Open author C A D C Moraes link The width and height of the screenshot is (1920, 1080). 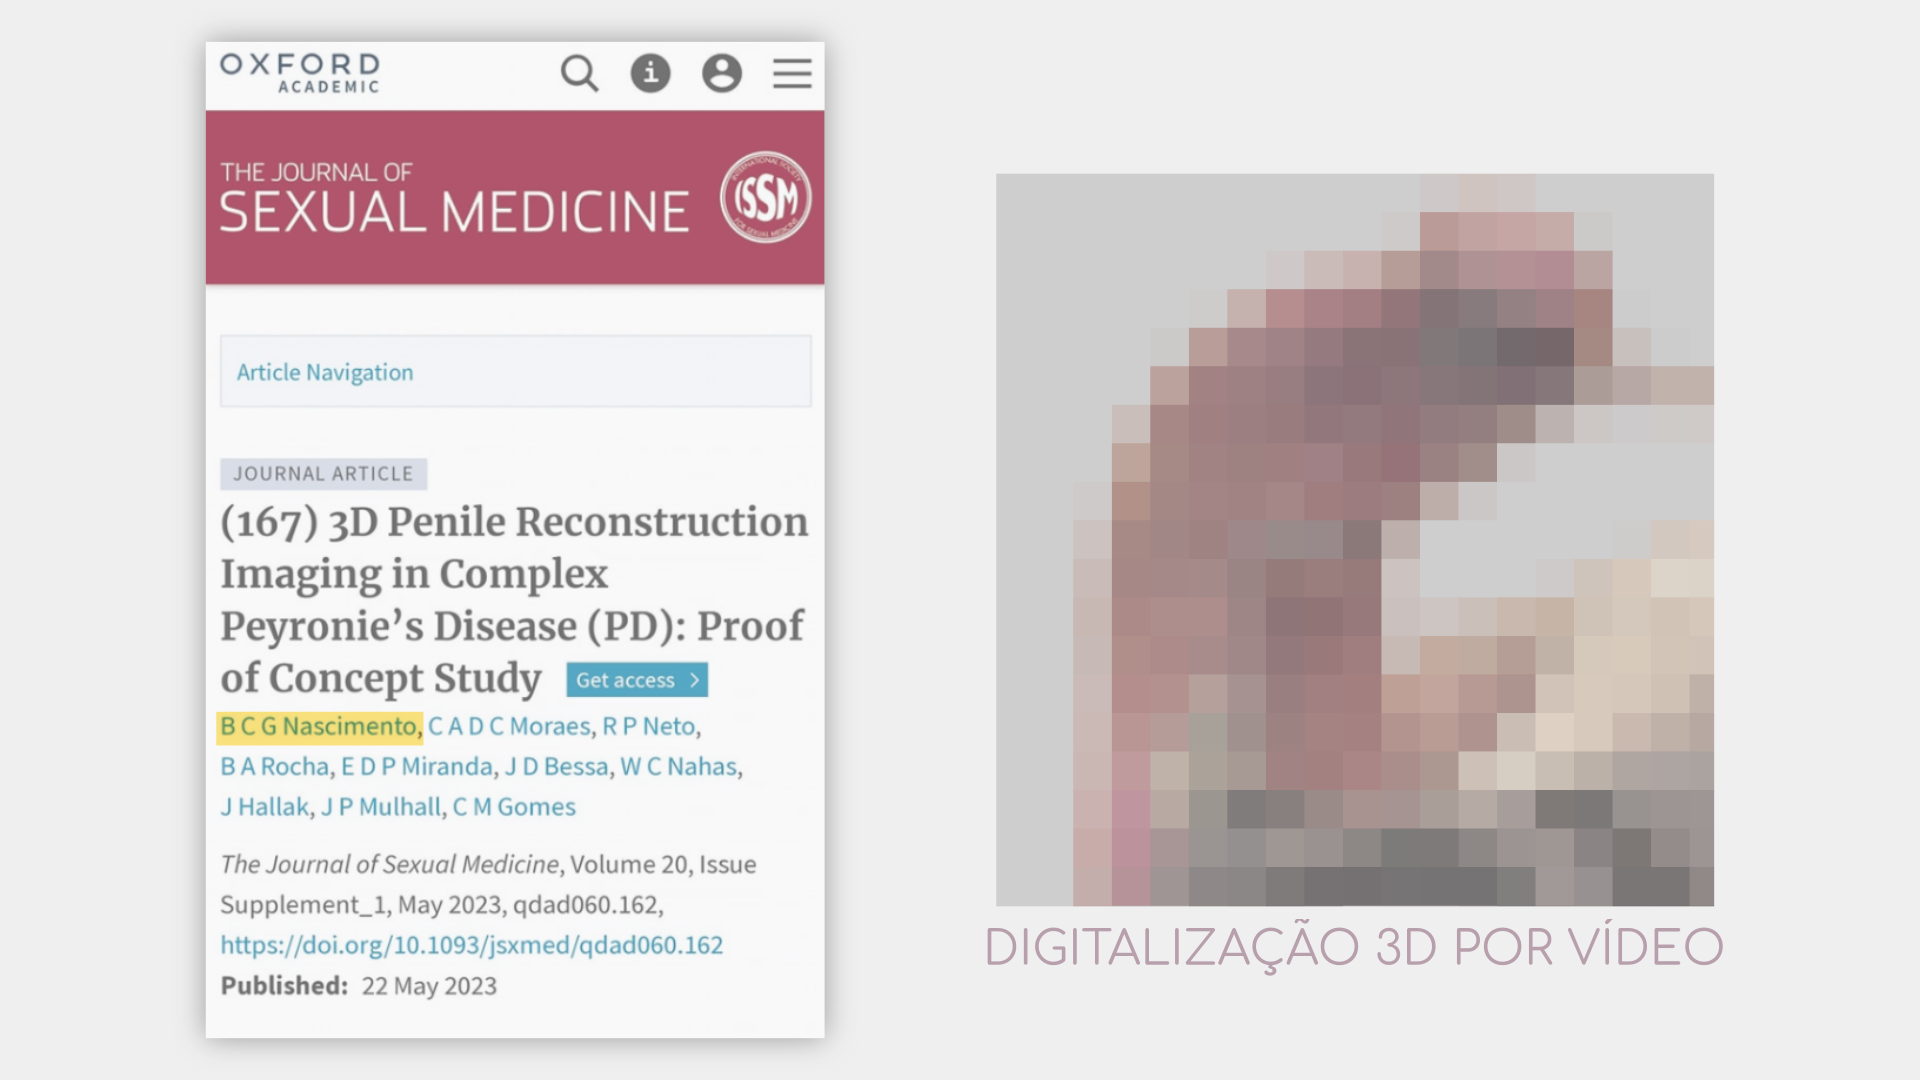tap(509, 726)
